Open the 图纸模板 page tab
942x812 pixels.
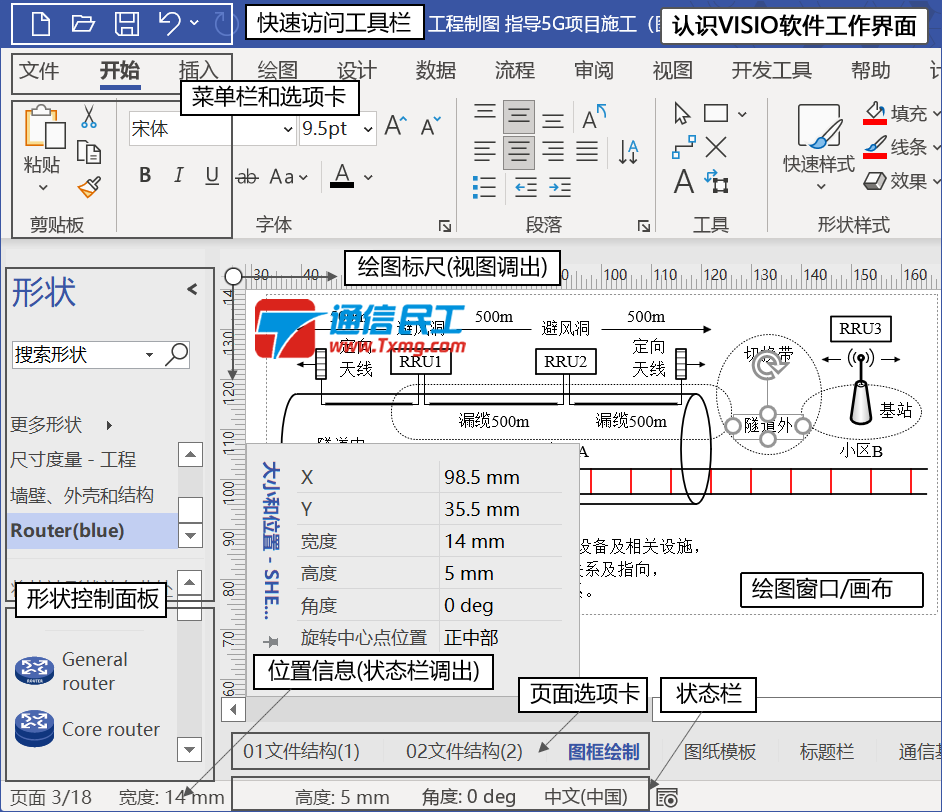click(x=720, y=751)
